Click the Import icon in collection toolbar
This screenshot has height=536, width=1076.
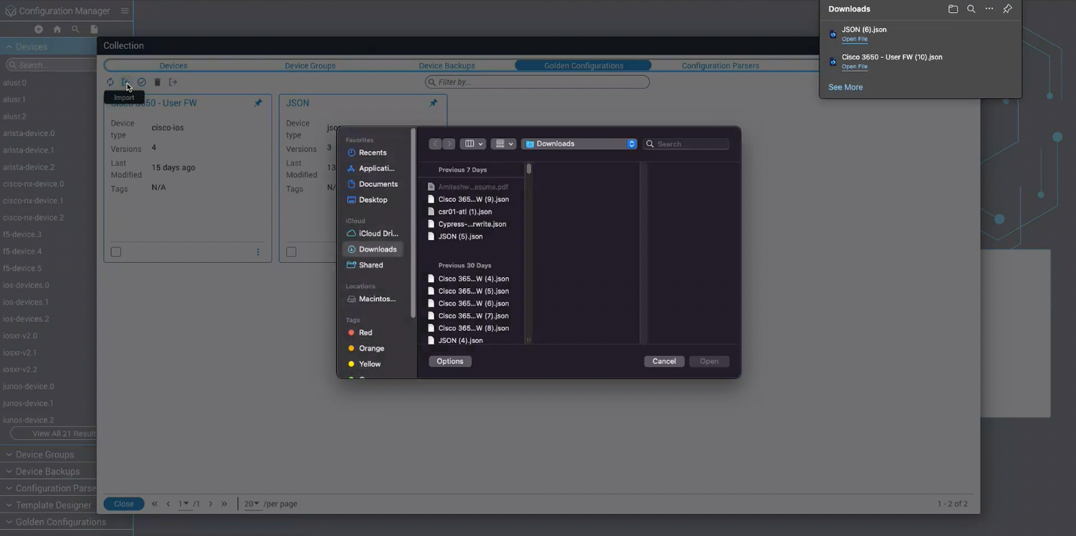(x=126, y=83)
